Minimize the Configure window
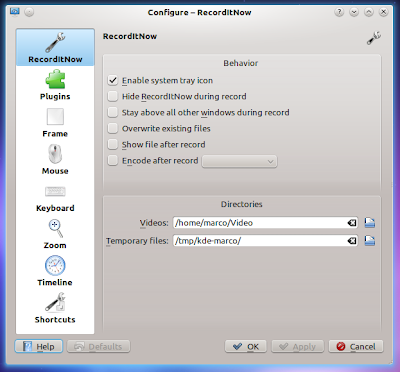This screenshot has height=372, width=400. [354, 12]
